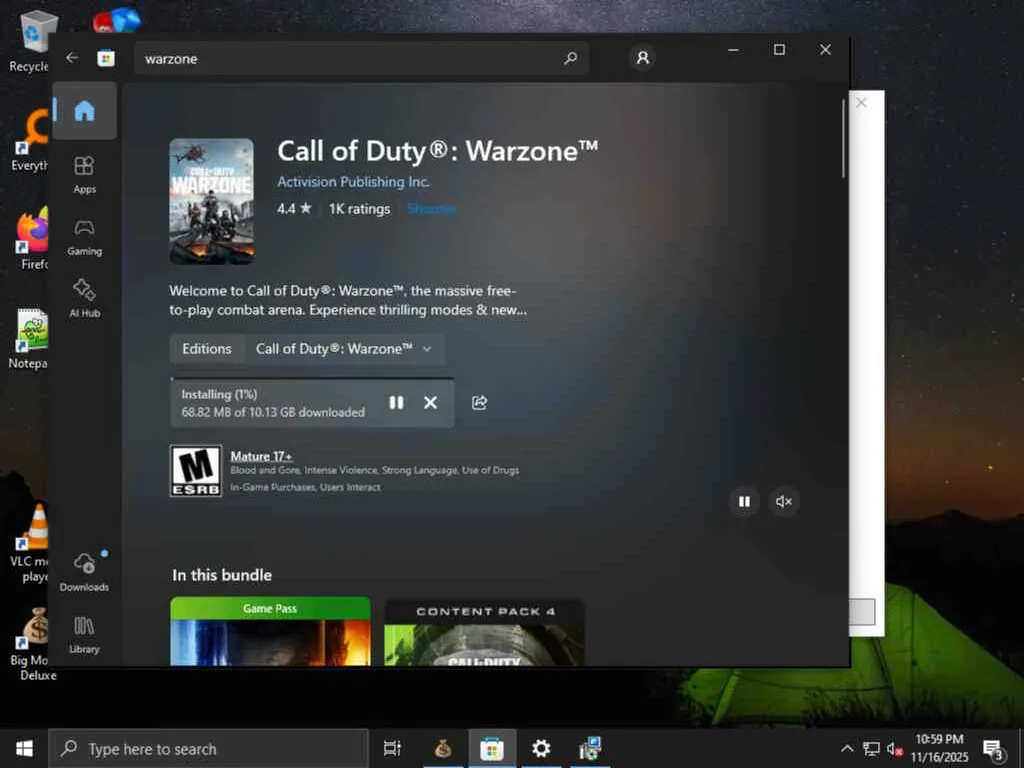Close the white window behind the Store

tap(861, 103)
